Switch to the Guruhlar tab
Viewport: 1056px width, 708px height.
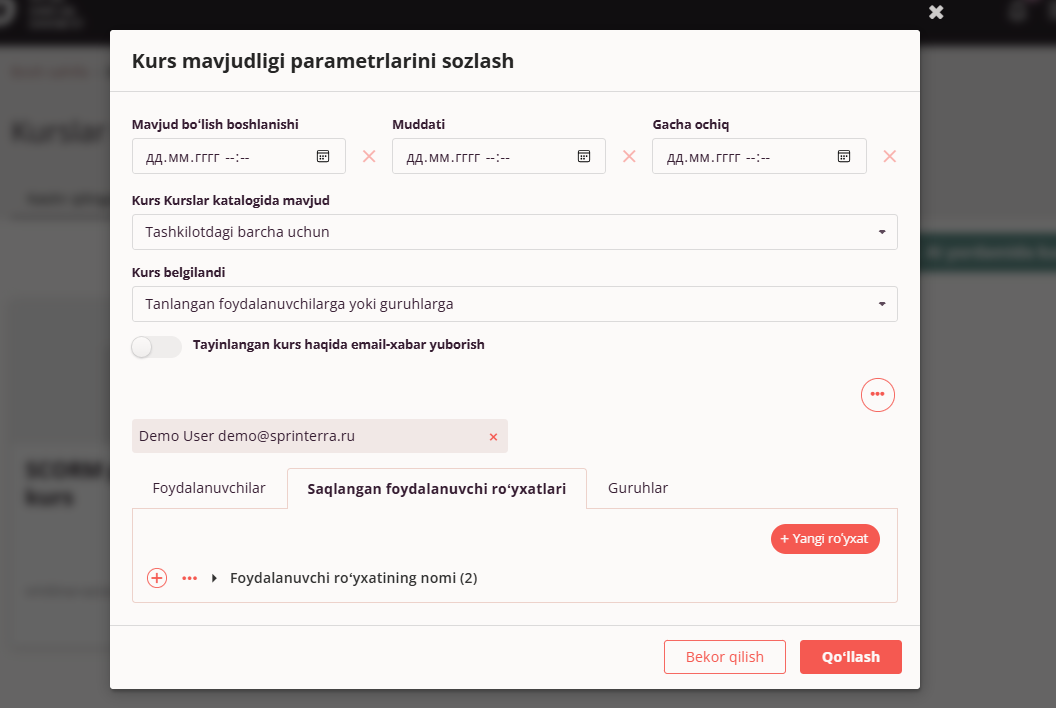(x=638, y=488)
